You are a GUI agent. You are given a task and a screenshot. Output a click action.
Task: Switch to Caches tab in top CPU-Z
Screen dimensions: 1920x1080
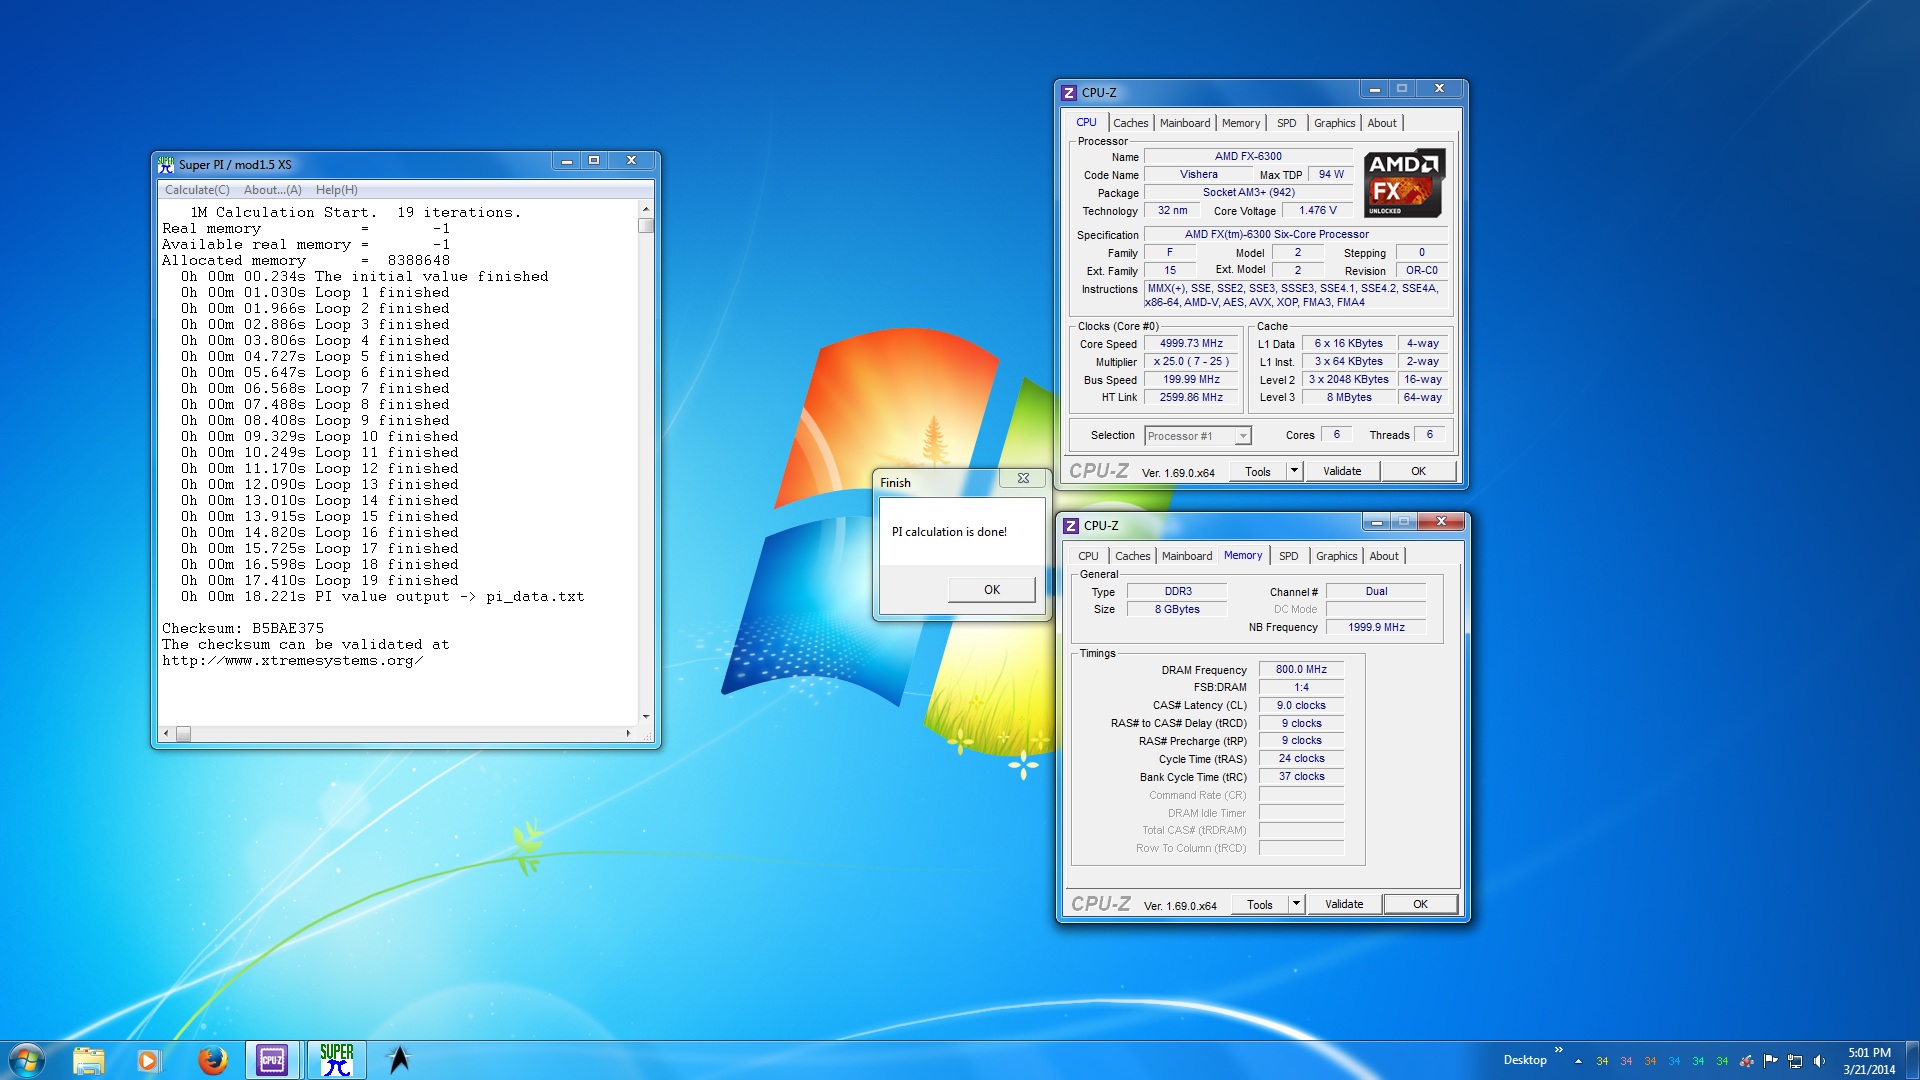click(1131, 123)
